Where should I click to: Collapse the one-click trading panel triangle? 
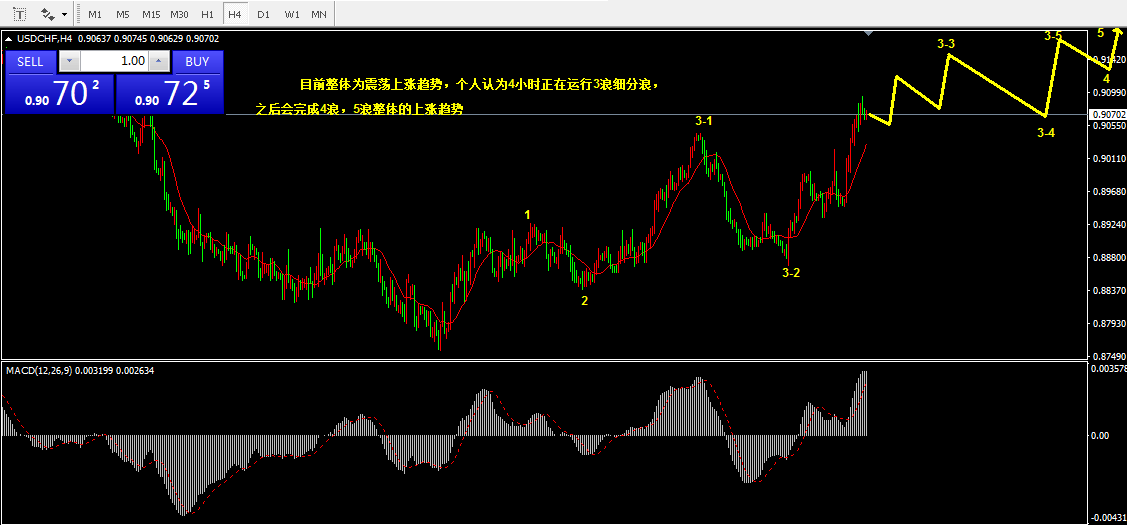click(7, 39)
